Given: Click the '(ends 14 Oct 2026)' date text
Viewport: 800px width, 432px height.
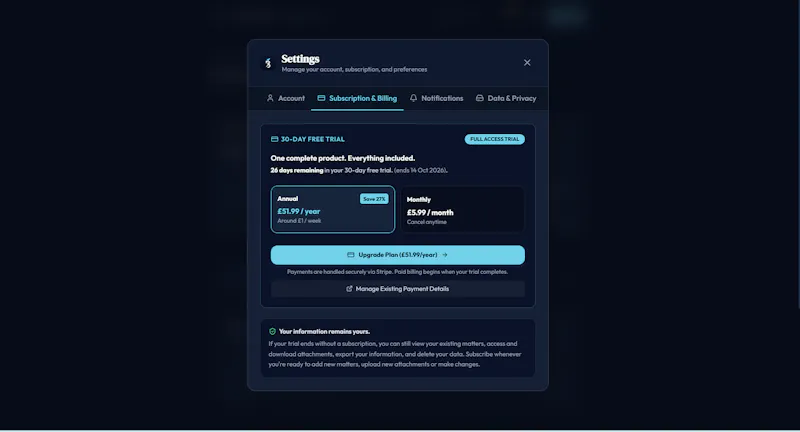Looking at the screenshot, I should 421,170.
